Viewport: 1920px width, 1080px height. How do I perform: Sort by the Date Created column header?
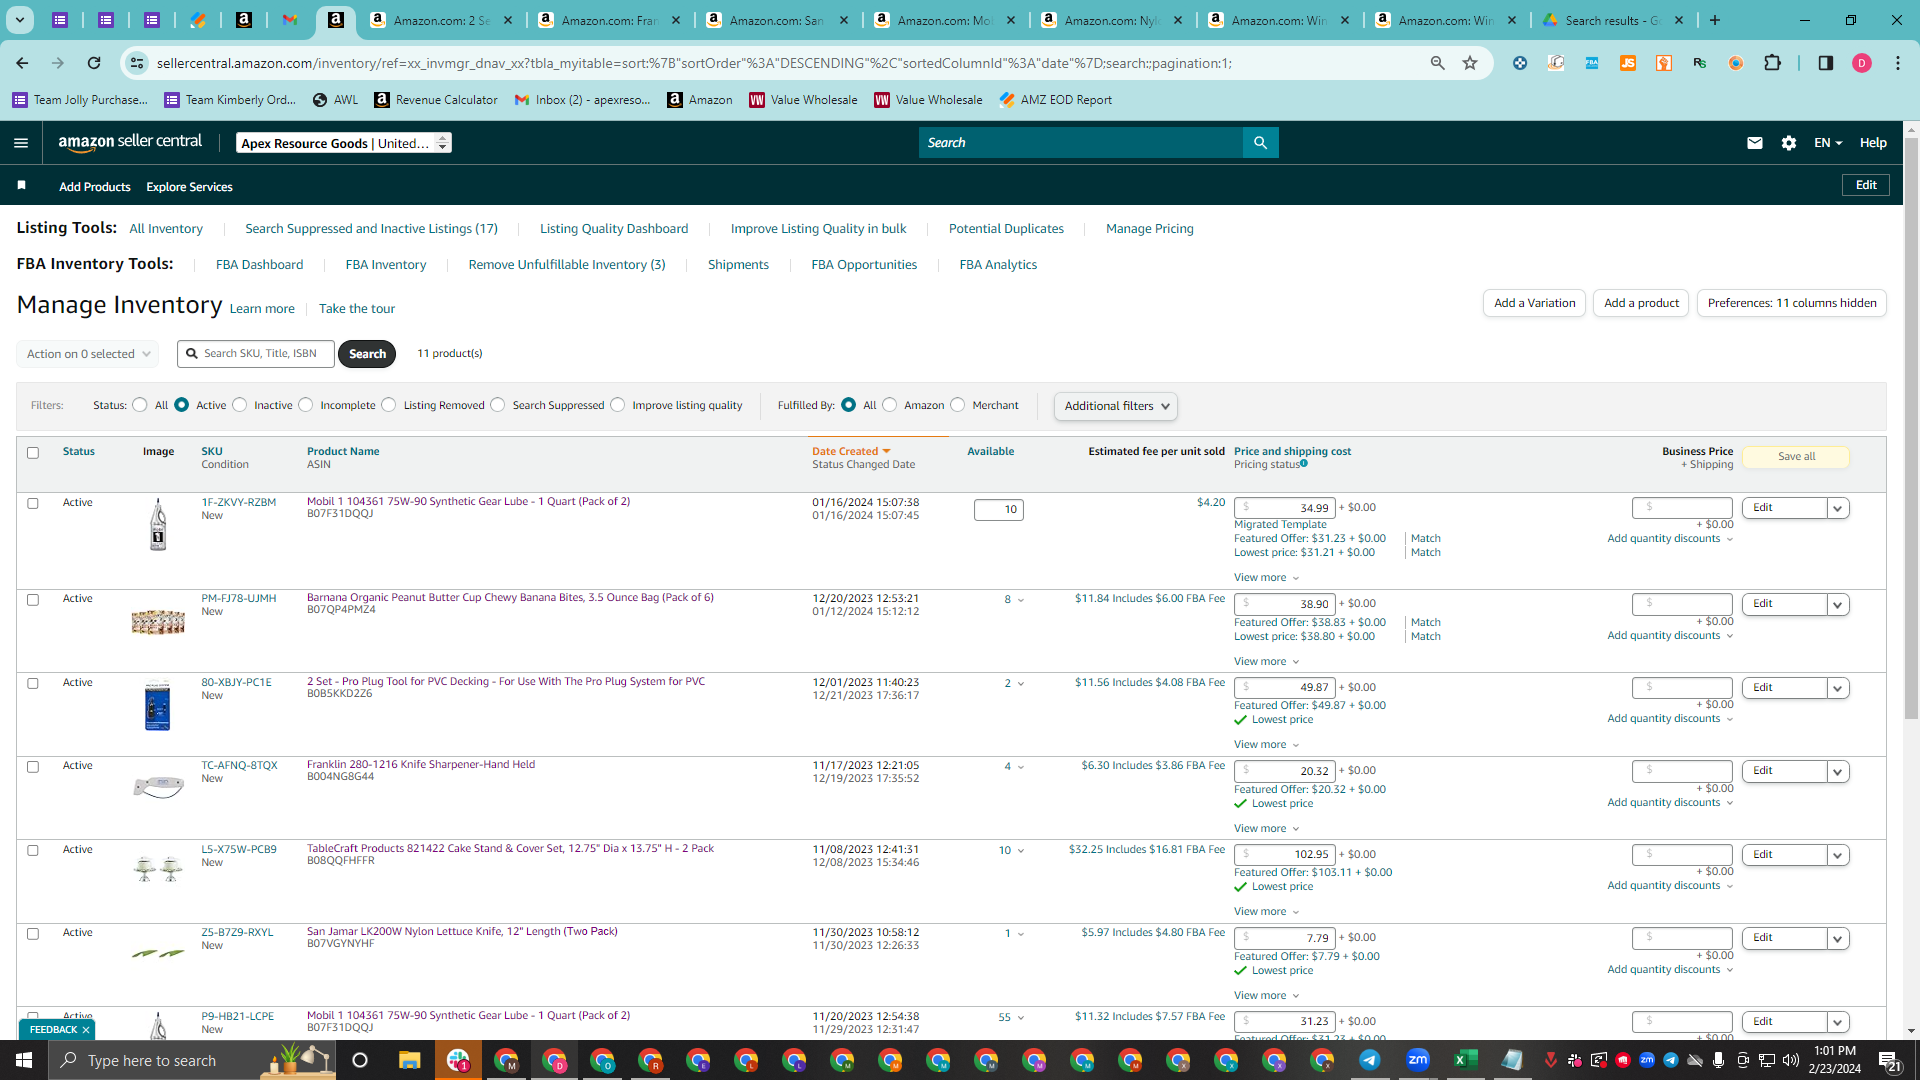(x=851, y=452)
